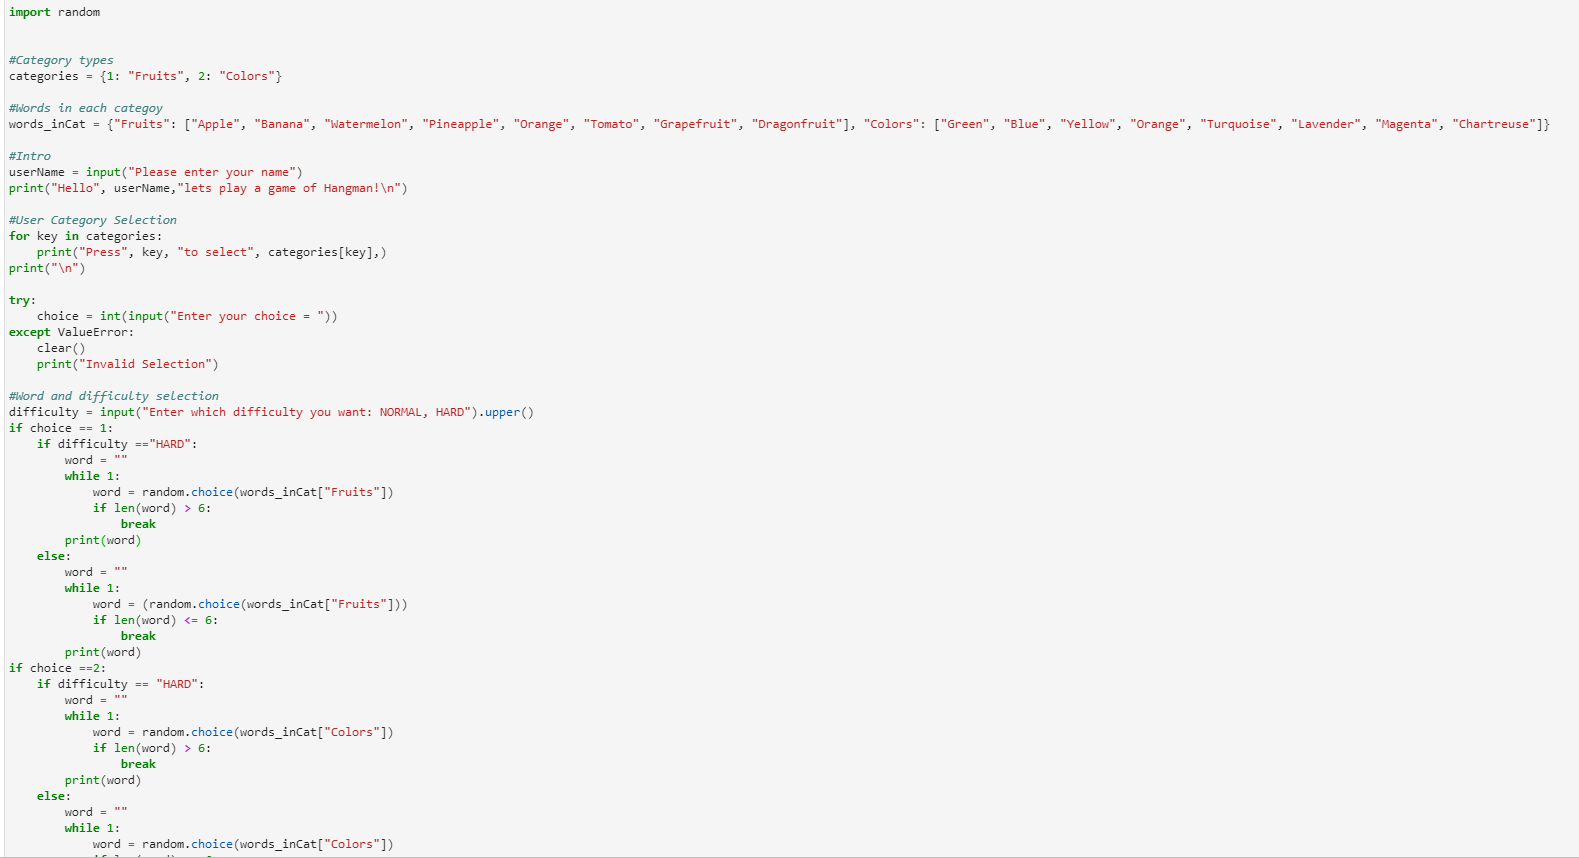Click the 'words_inCat' variable name in its definition
1579x858 pixels.
tap(47, 124)
